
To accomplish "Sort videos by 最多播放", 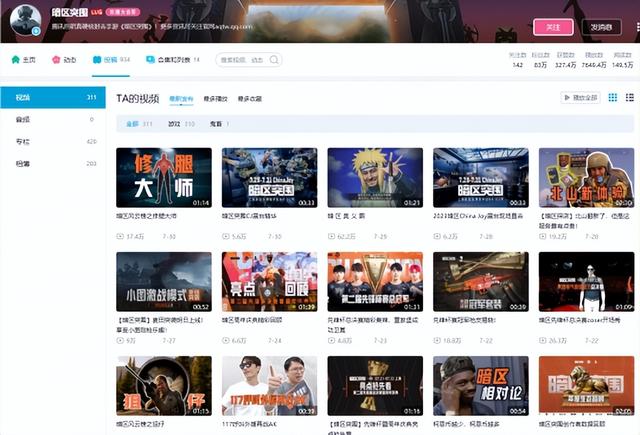I will 216,99.
